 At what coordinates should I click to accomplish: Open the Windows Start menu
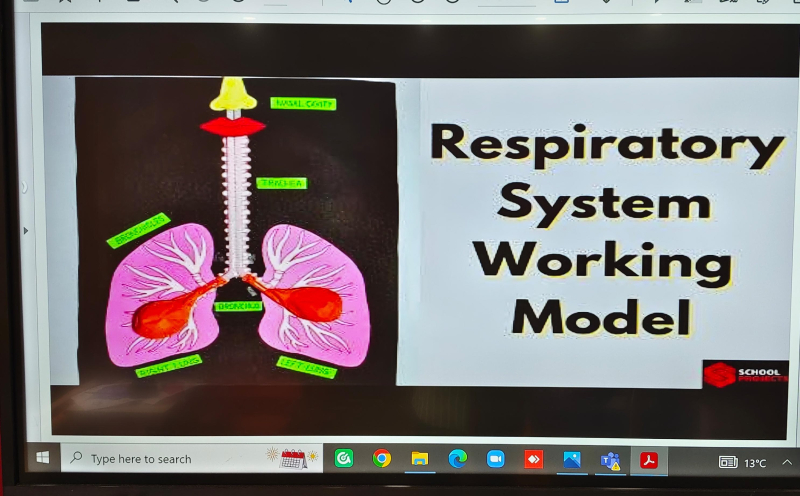(x=43, y=457)
